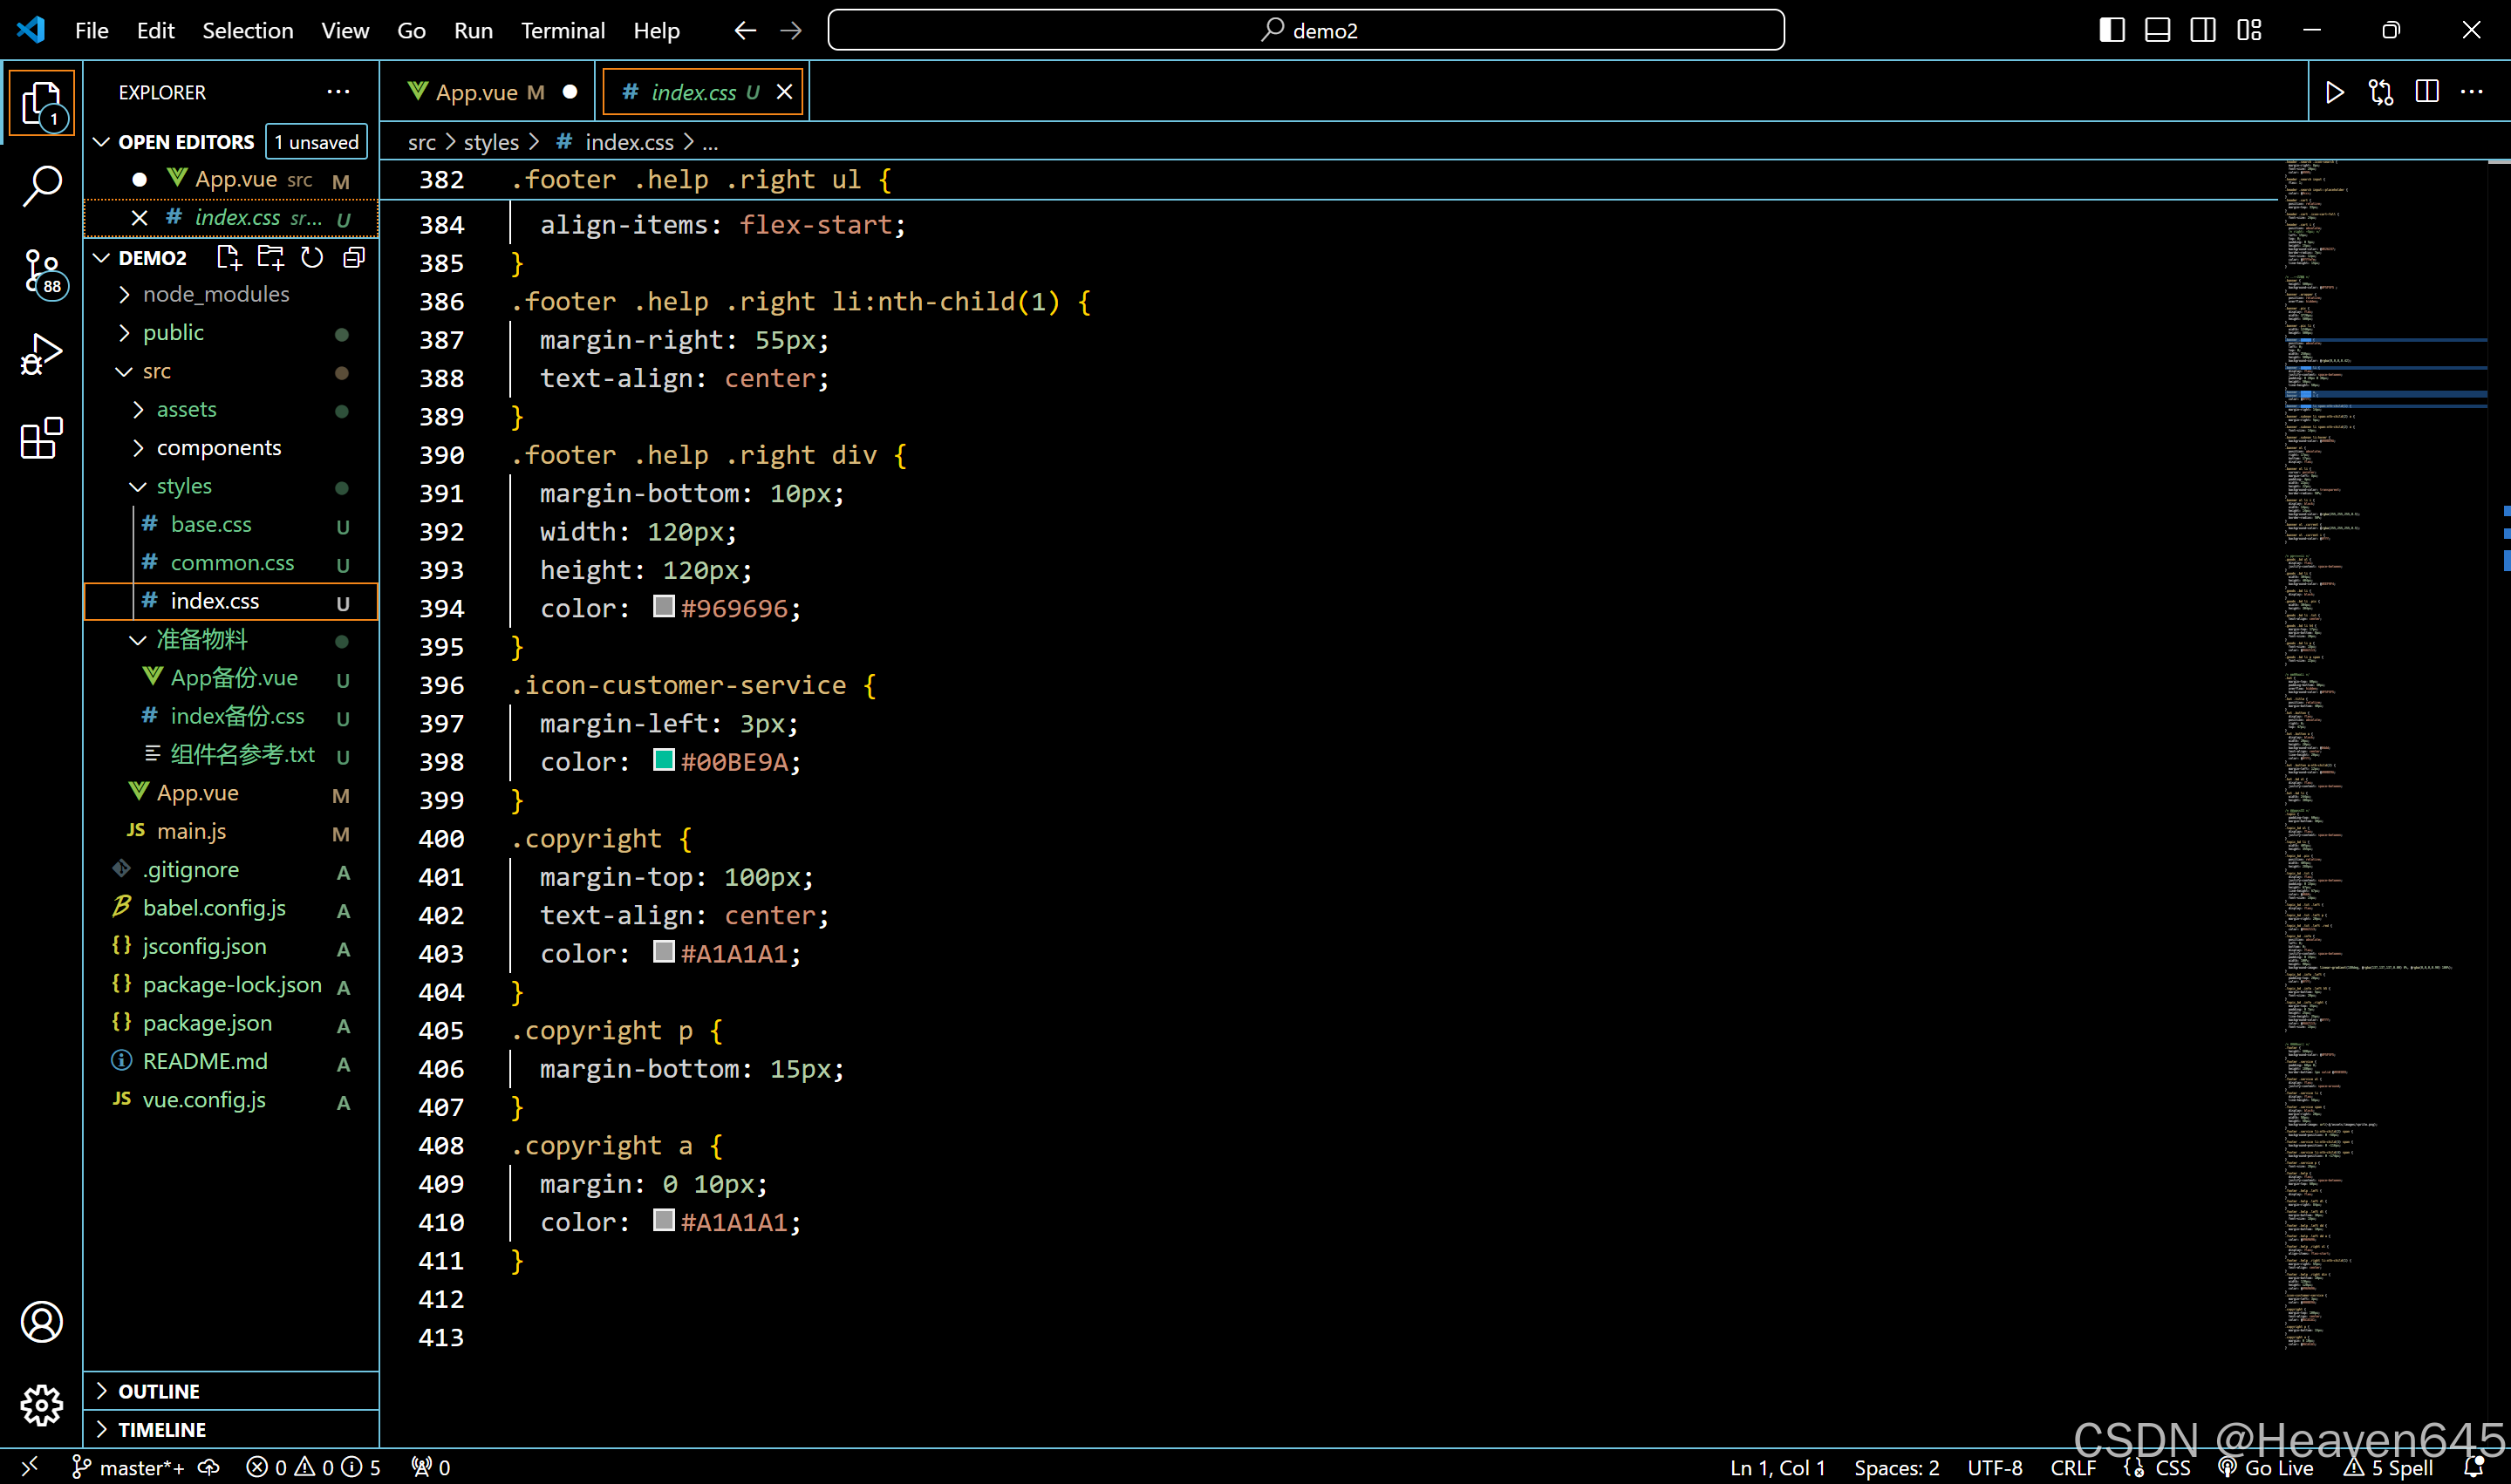The height and width of the screenshot is (1484, 2511).
Task: Click the demo2 command center search box
Action: [1306, 31]
